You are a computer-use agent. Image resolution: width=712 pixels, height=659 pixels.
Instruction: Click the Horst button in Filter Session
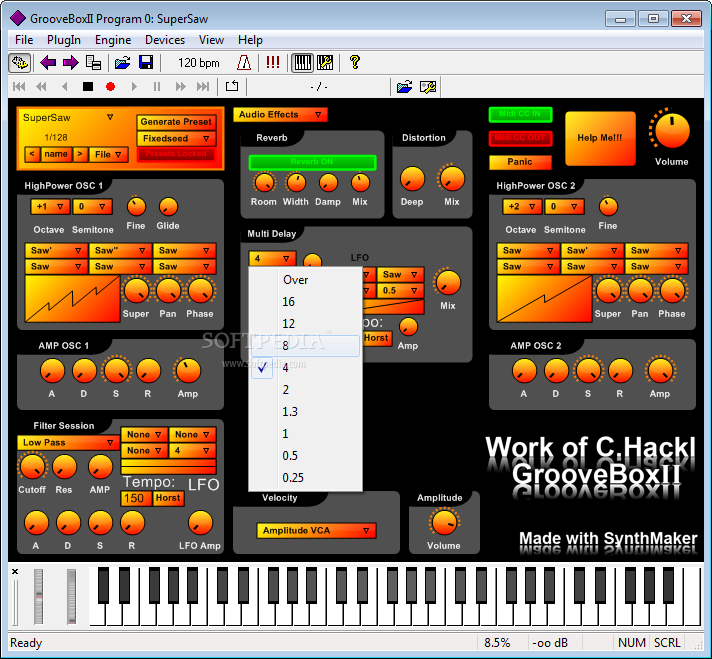[x=168, y=498]
